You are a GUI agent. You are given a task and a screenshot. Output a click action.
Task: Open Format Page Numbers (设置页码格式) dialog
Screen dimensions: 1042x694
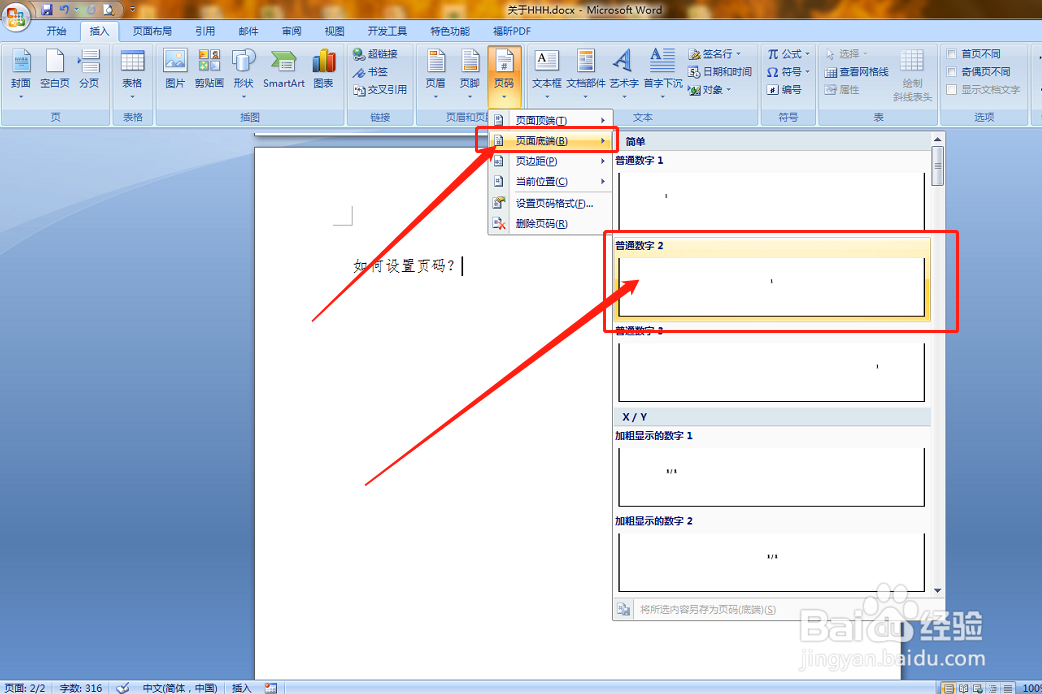[550, 203]
